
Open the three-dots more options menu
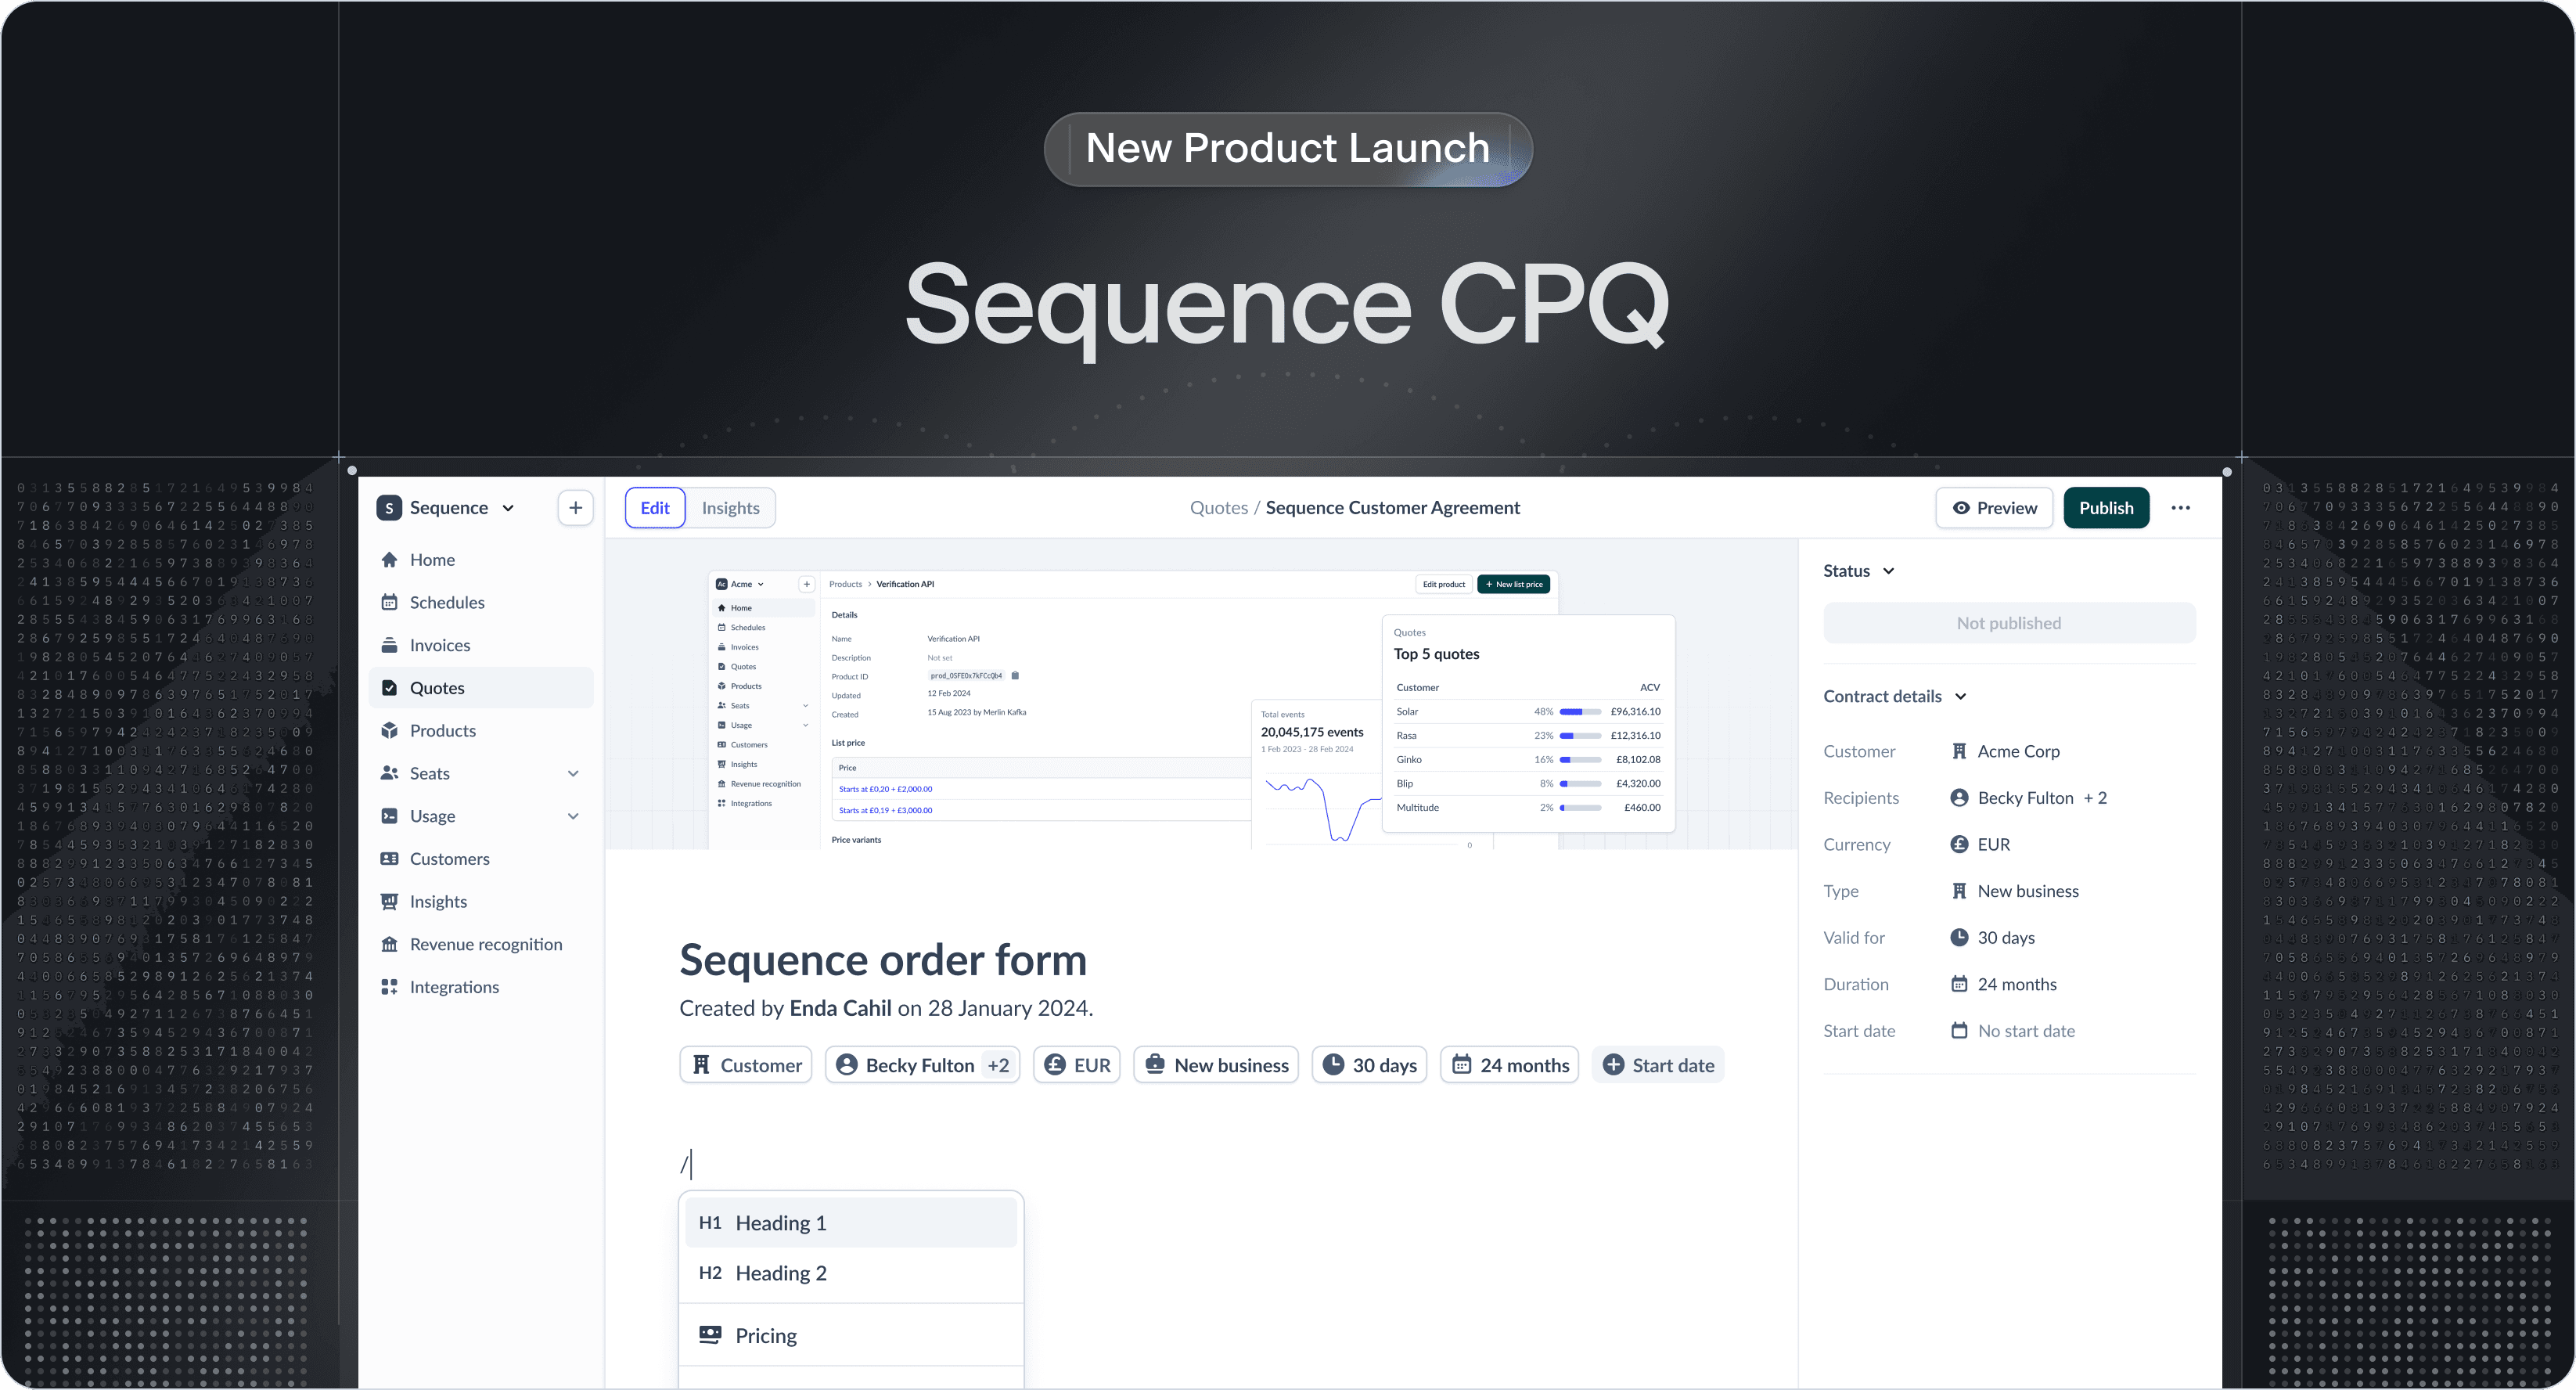click(2180, 508)
